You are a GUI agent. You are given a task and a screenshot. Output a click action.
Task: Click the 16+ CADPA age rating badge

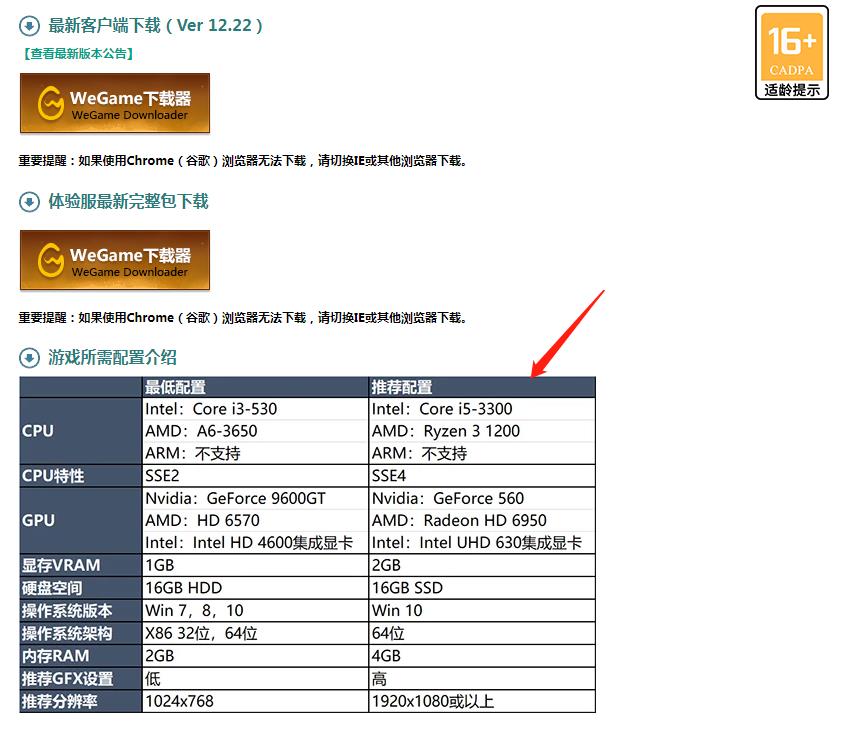click(791, 45)
